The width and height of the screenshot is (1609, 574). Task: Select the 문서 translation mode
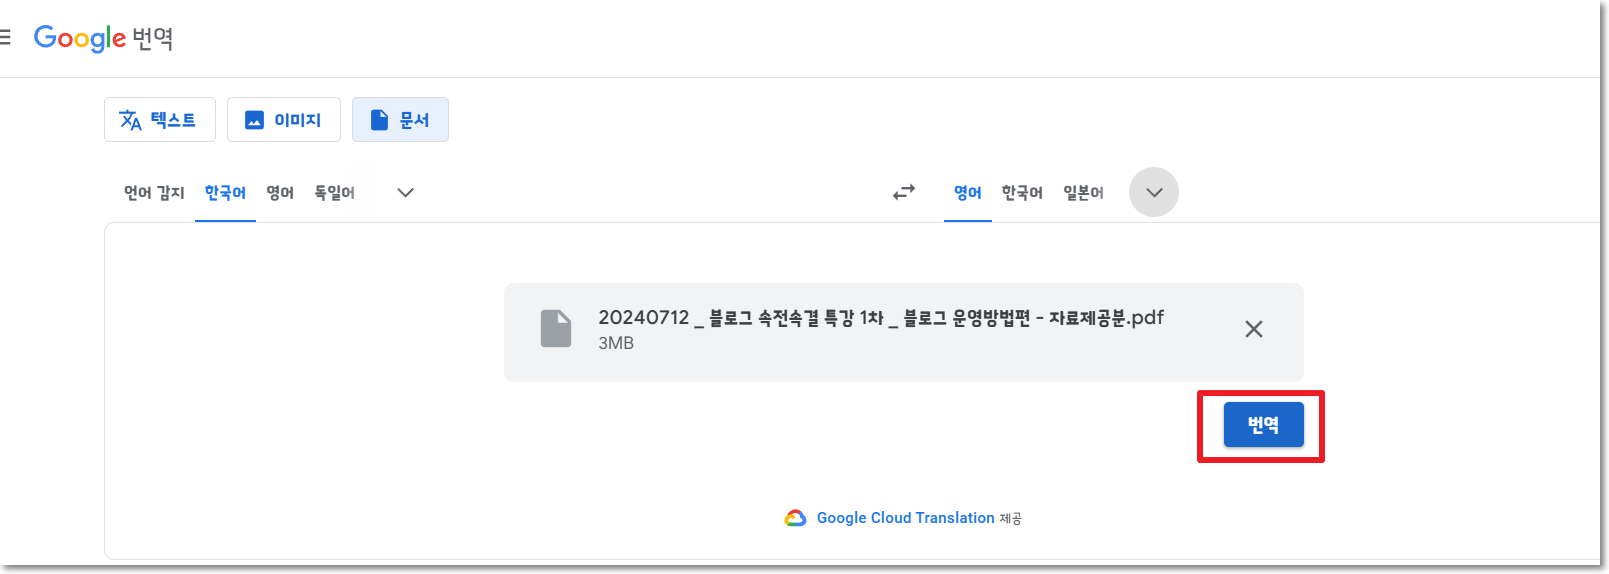point(400,120)
